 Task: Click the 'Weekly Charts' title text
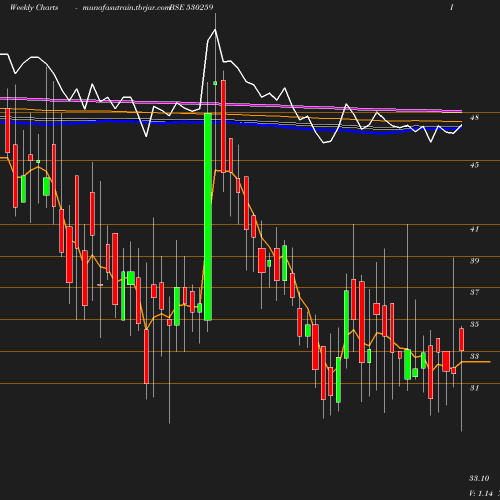(x=34, y=7)
